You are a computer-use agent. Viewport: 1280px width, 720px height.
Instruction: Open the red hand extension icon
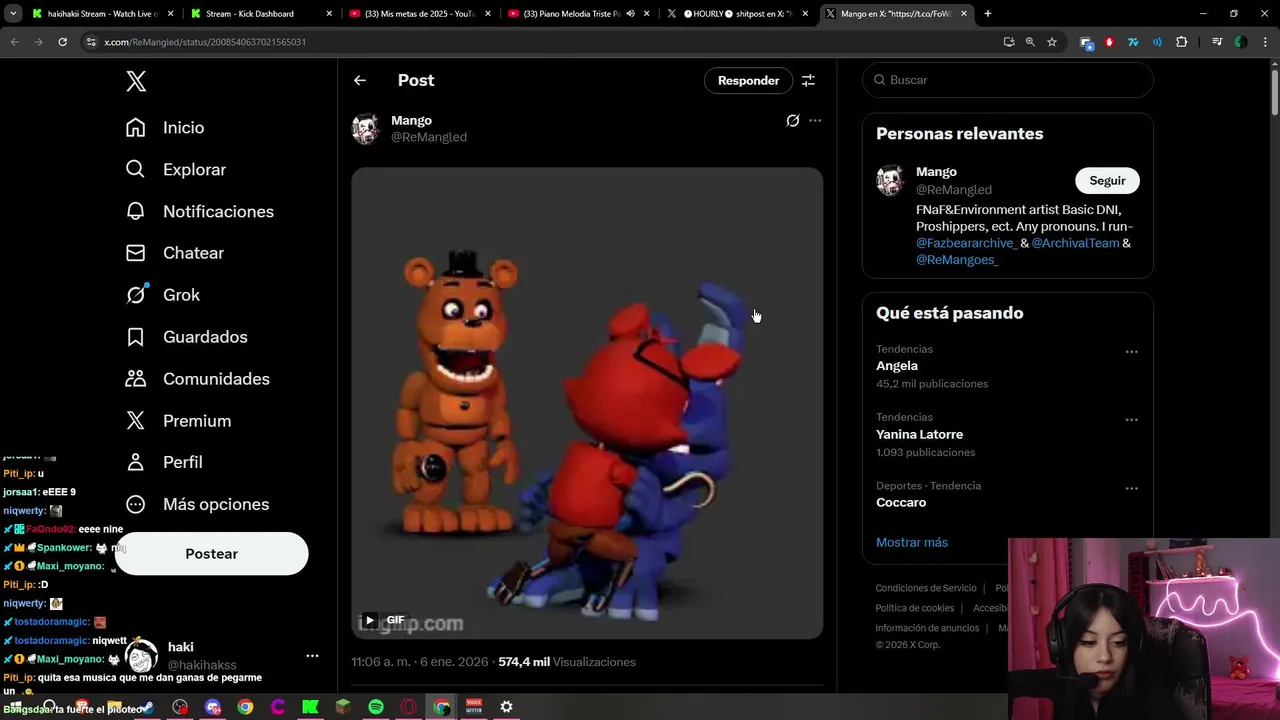[1109, 42]
